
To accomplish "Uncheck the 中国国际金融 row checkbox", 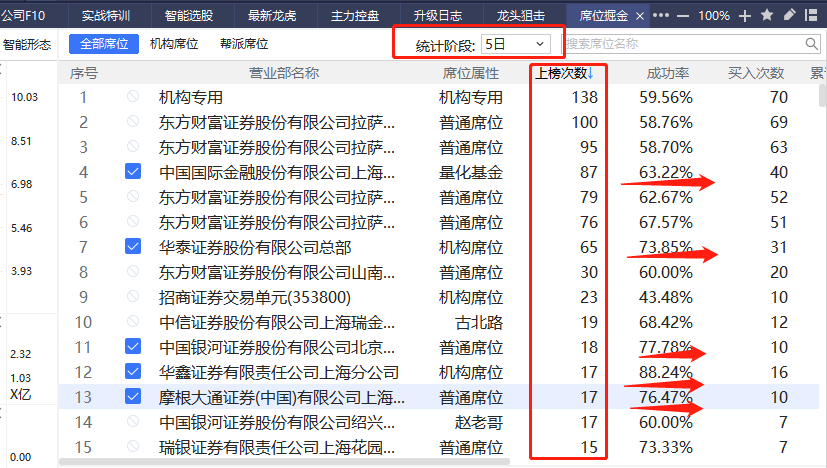I will (133, 171).
